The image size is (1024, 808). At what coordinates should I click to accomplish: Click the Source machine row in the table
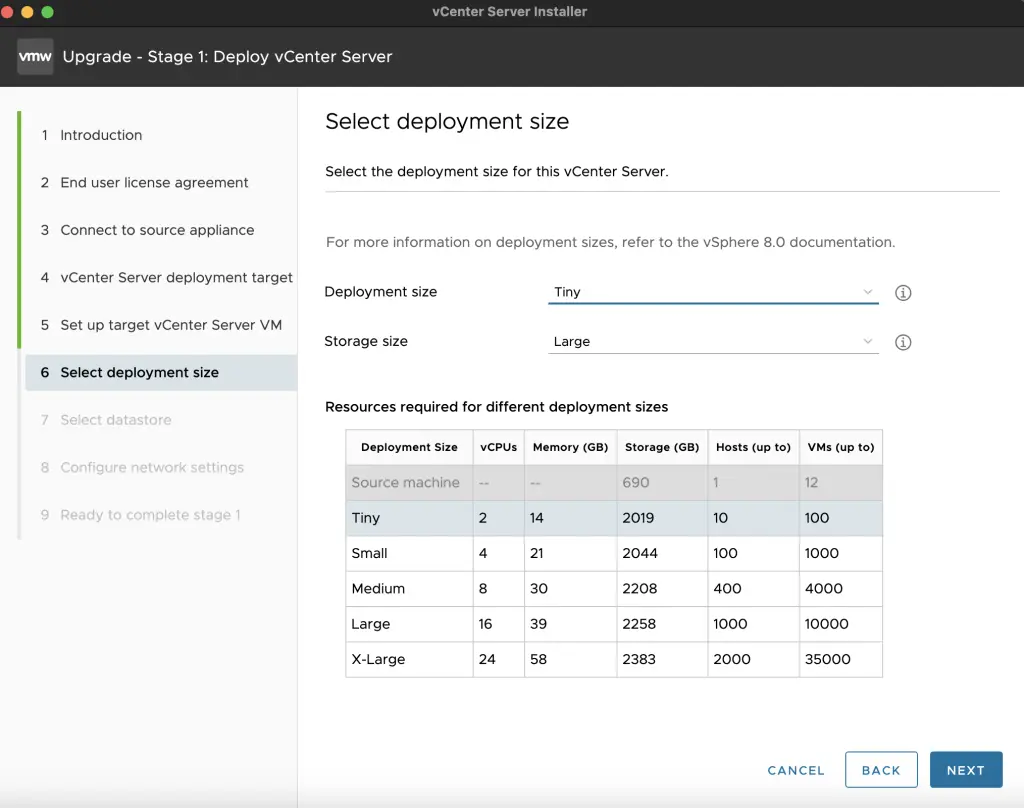(408, 483)
